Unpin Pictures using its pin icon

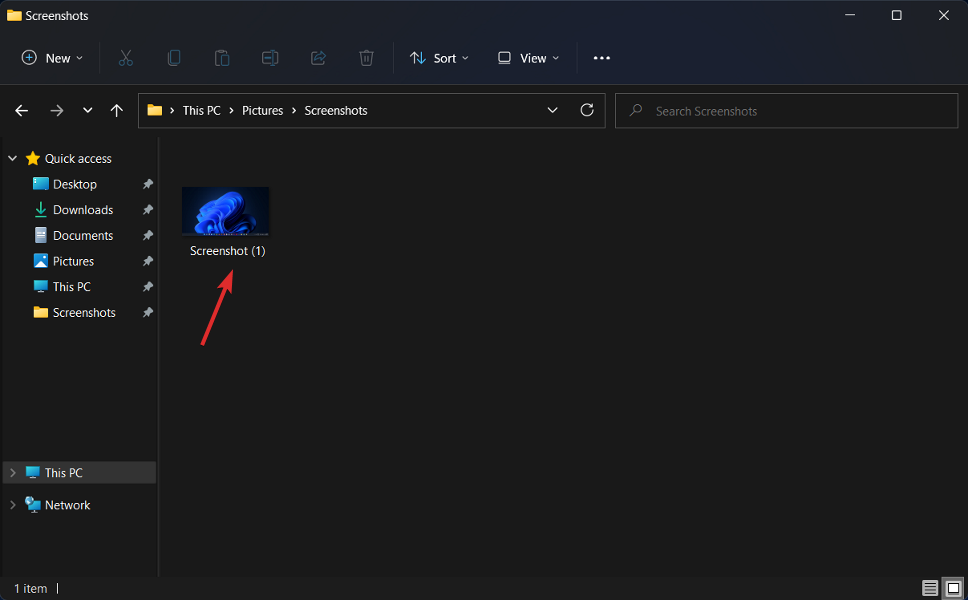click(148, 261)
